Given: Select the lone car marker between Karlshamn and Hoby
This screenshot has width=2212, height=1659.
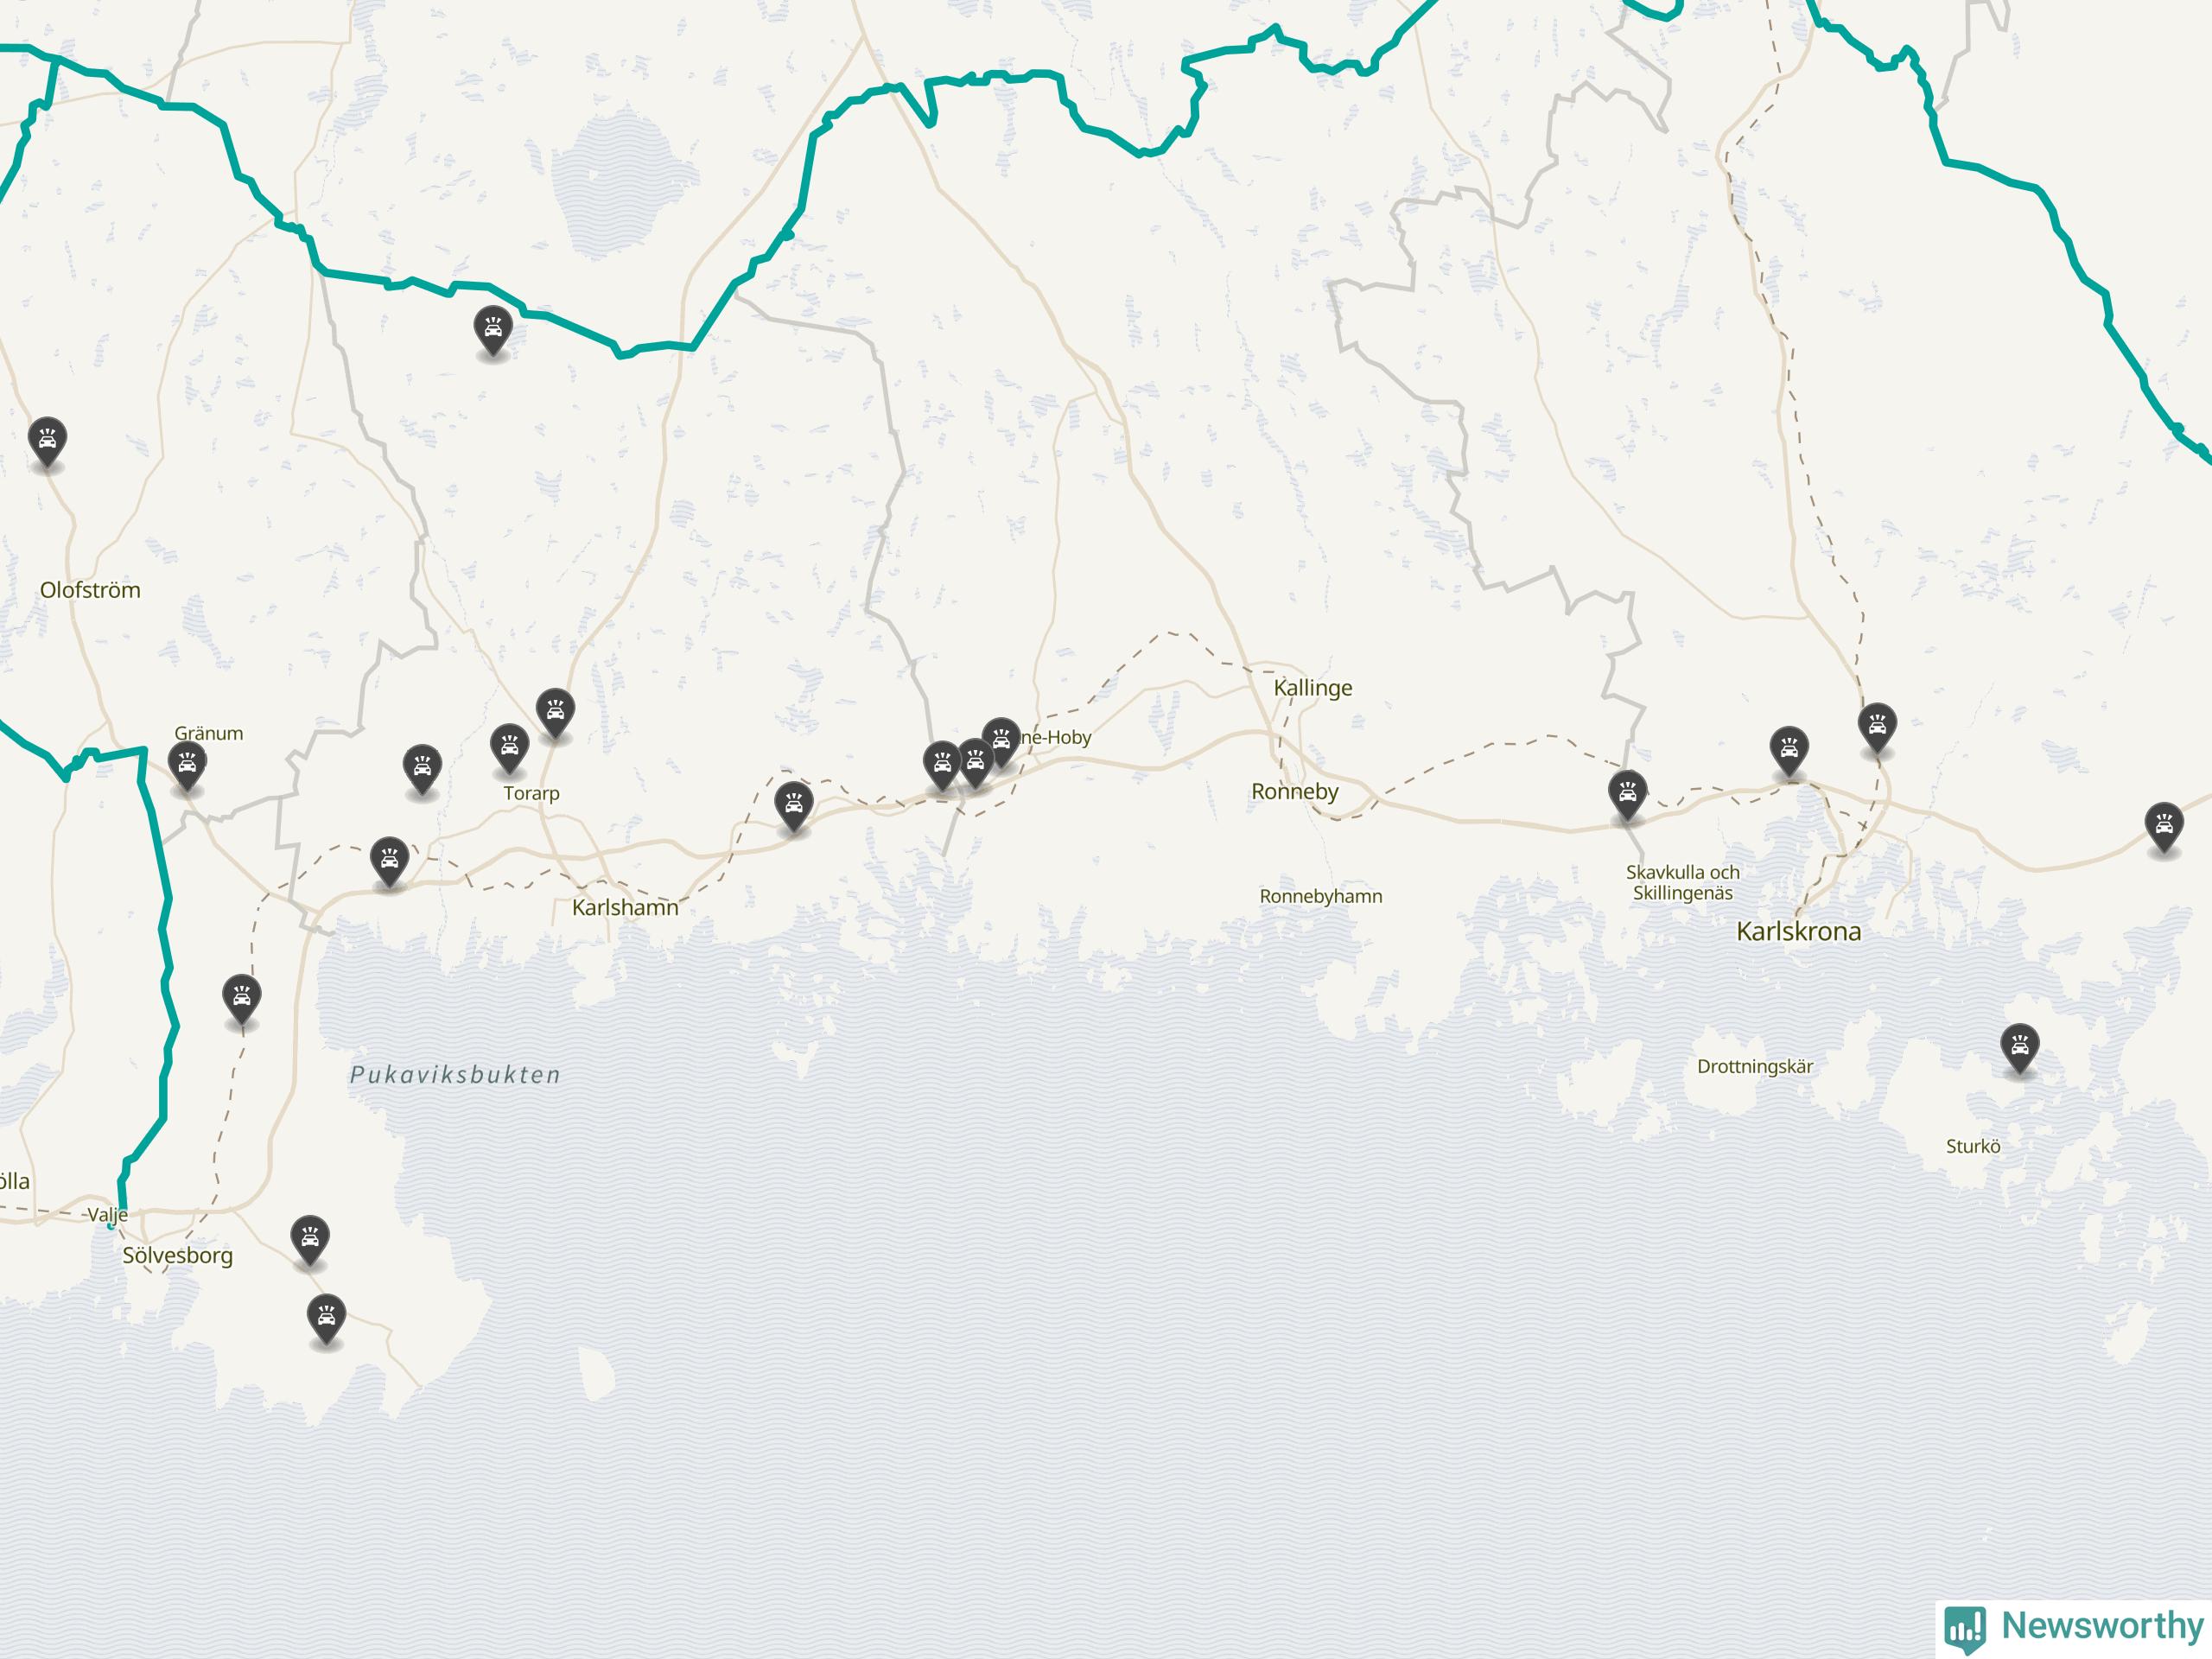Looking at the screenshot, I should 794,806.
